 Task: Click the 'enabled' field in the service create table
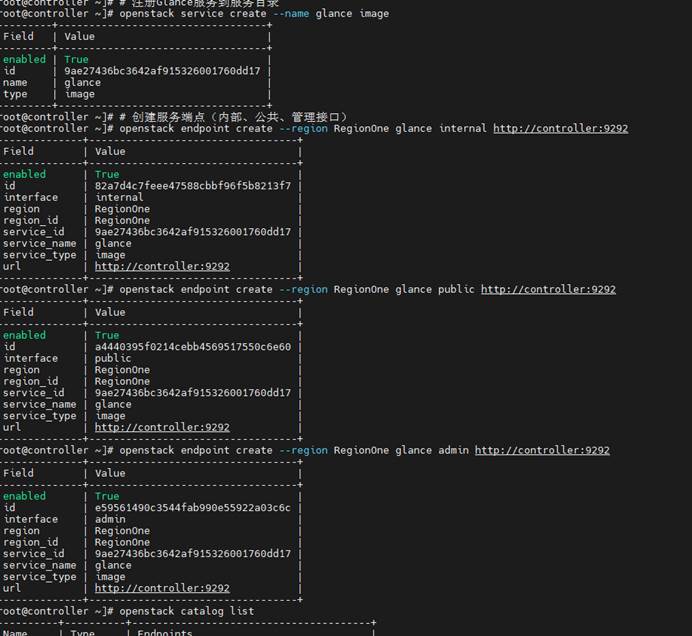click(24, 60)
